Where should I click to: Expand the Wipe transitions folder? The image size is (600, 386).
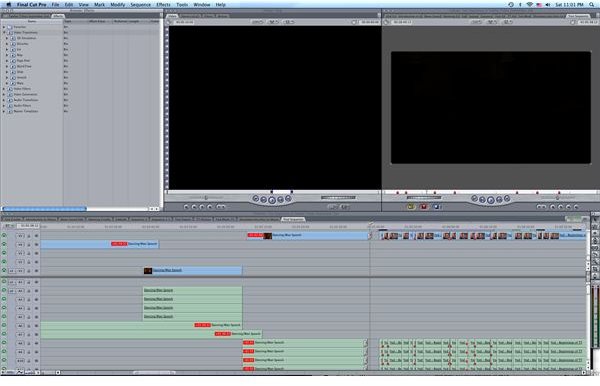7,83
